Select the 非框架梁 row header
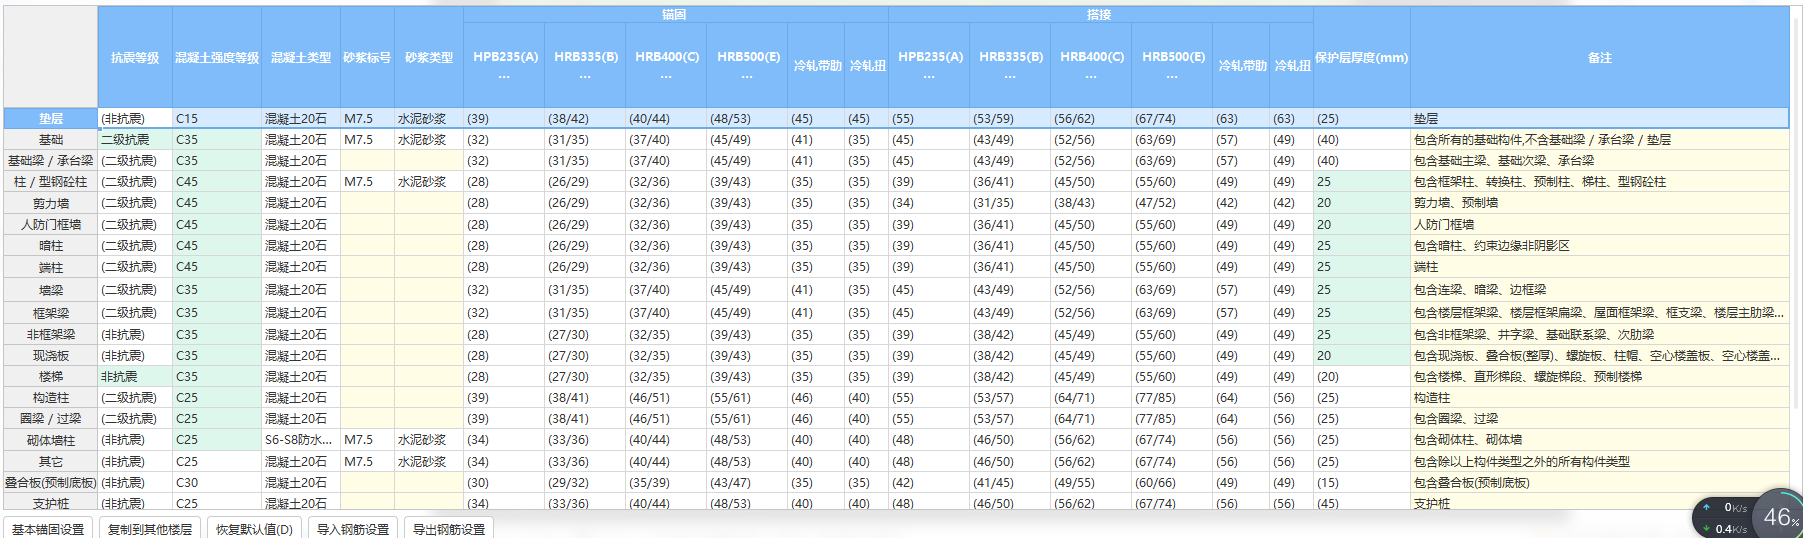This screenshot has width=1803, height=538. click(x=51, y=335)
